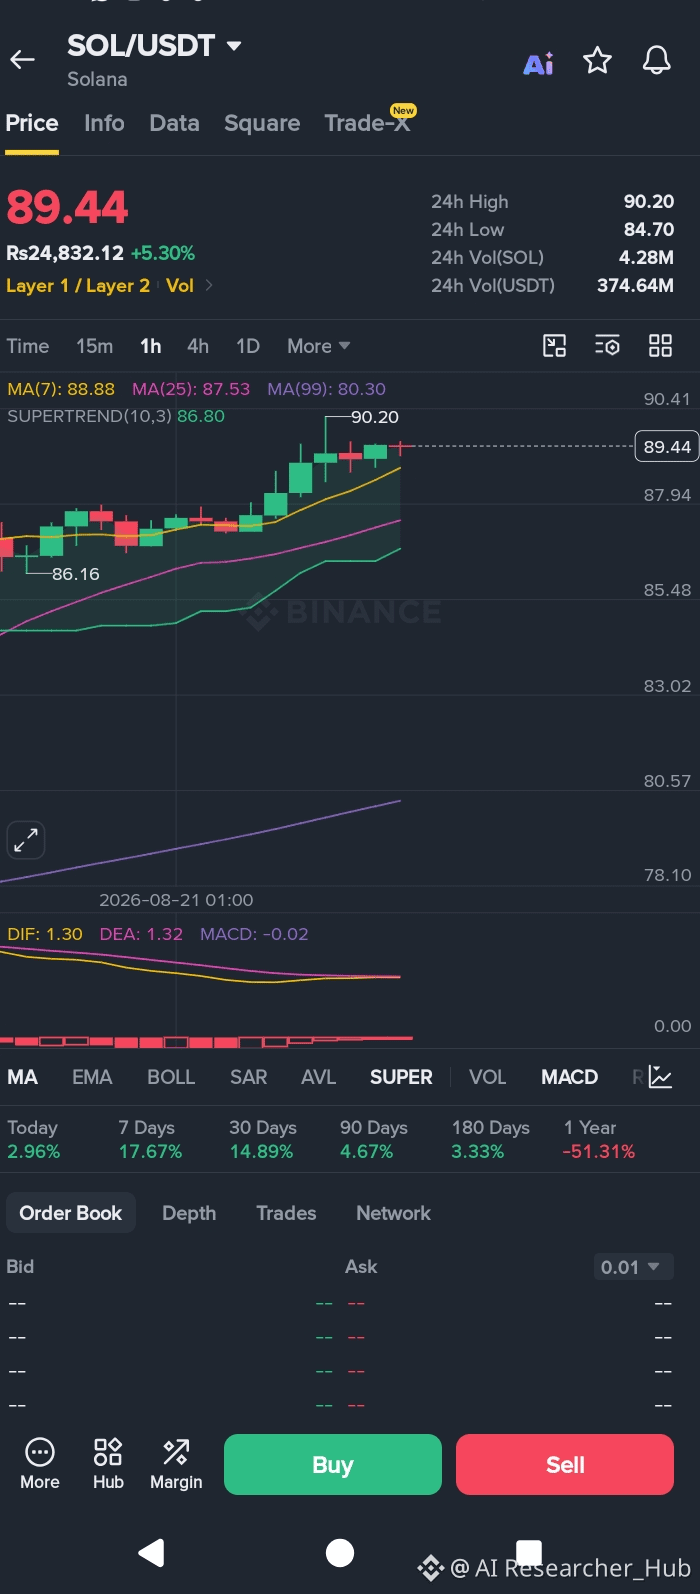Viewport: 700px width, 1594px height.
Task: Tap the More icon in the bottom bar
Action: [x=40, y=1464]
